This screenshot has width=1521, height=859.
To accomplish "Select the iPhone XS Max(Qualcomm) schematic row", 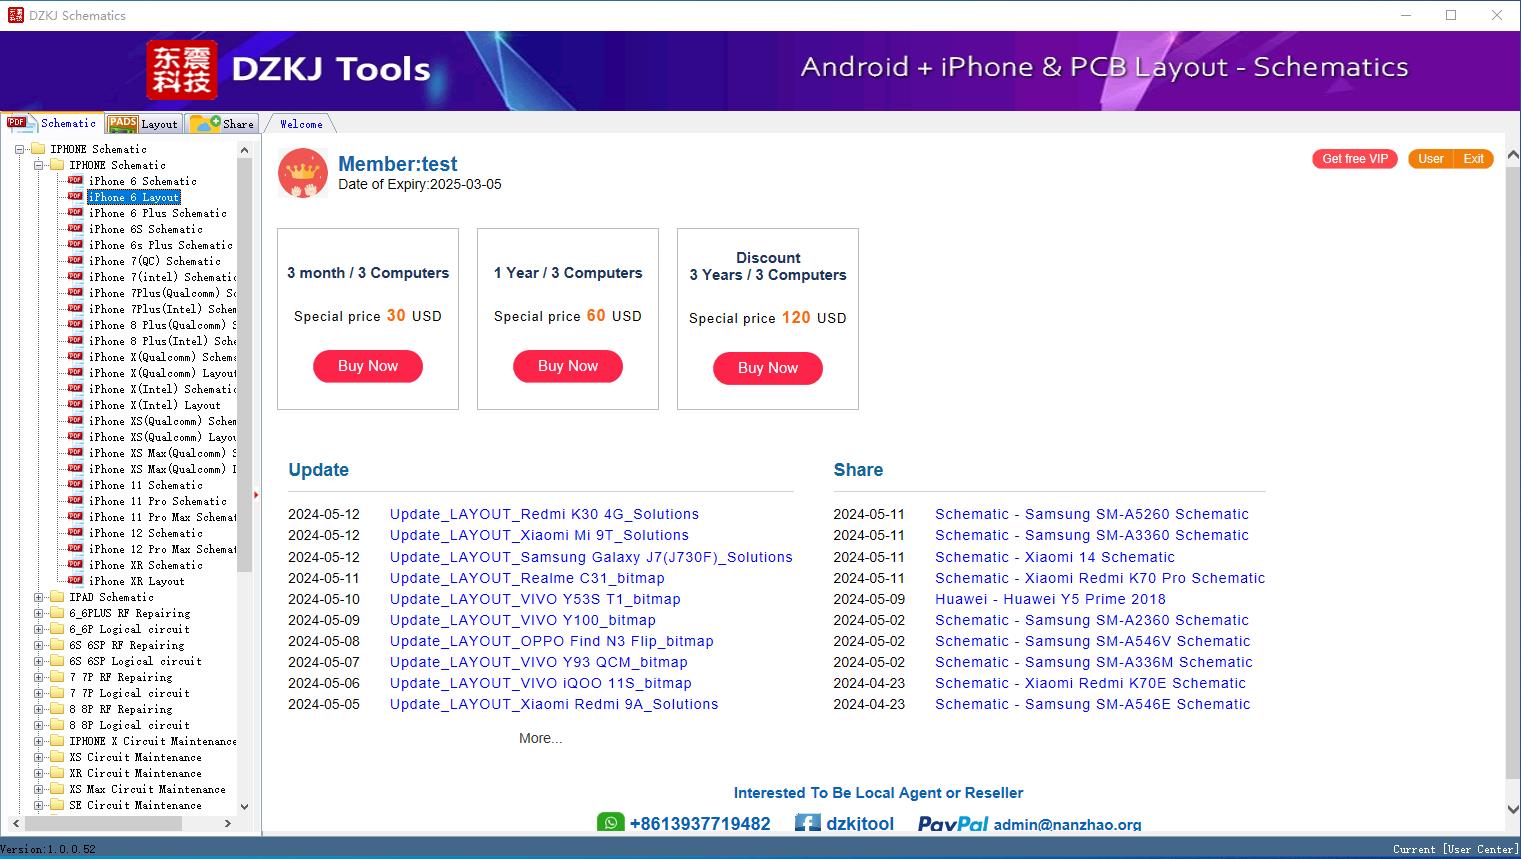I will pyautogui.click(x=162, y=453).
